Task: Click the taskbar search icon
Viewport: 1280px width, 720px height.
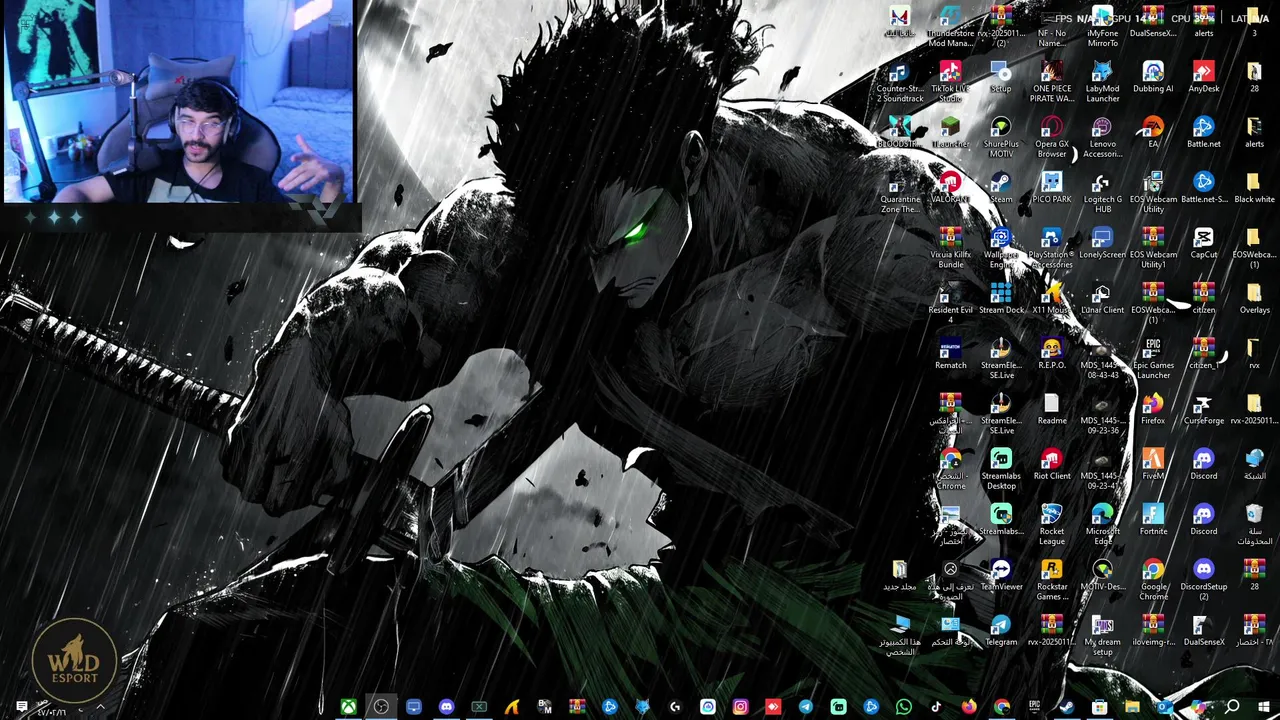Action: 1233,707
